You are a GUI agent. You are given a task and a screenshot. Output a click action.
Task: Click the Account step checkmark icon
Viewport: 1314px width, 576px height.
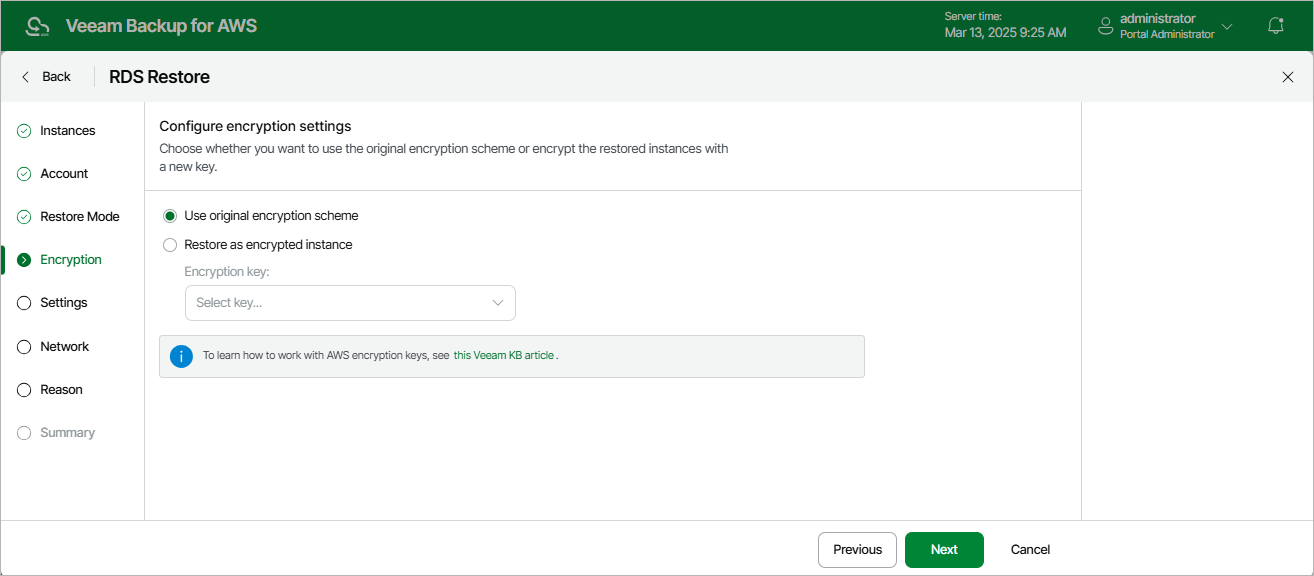point(25,174)
